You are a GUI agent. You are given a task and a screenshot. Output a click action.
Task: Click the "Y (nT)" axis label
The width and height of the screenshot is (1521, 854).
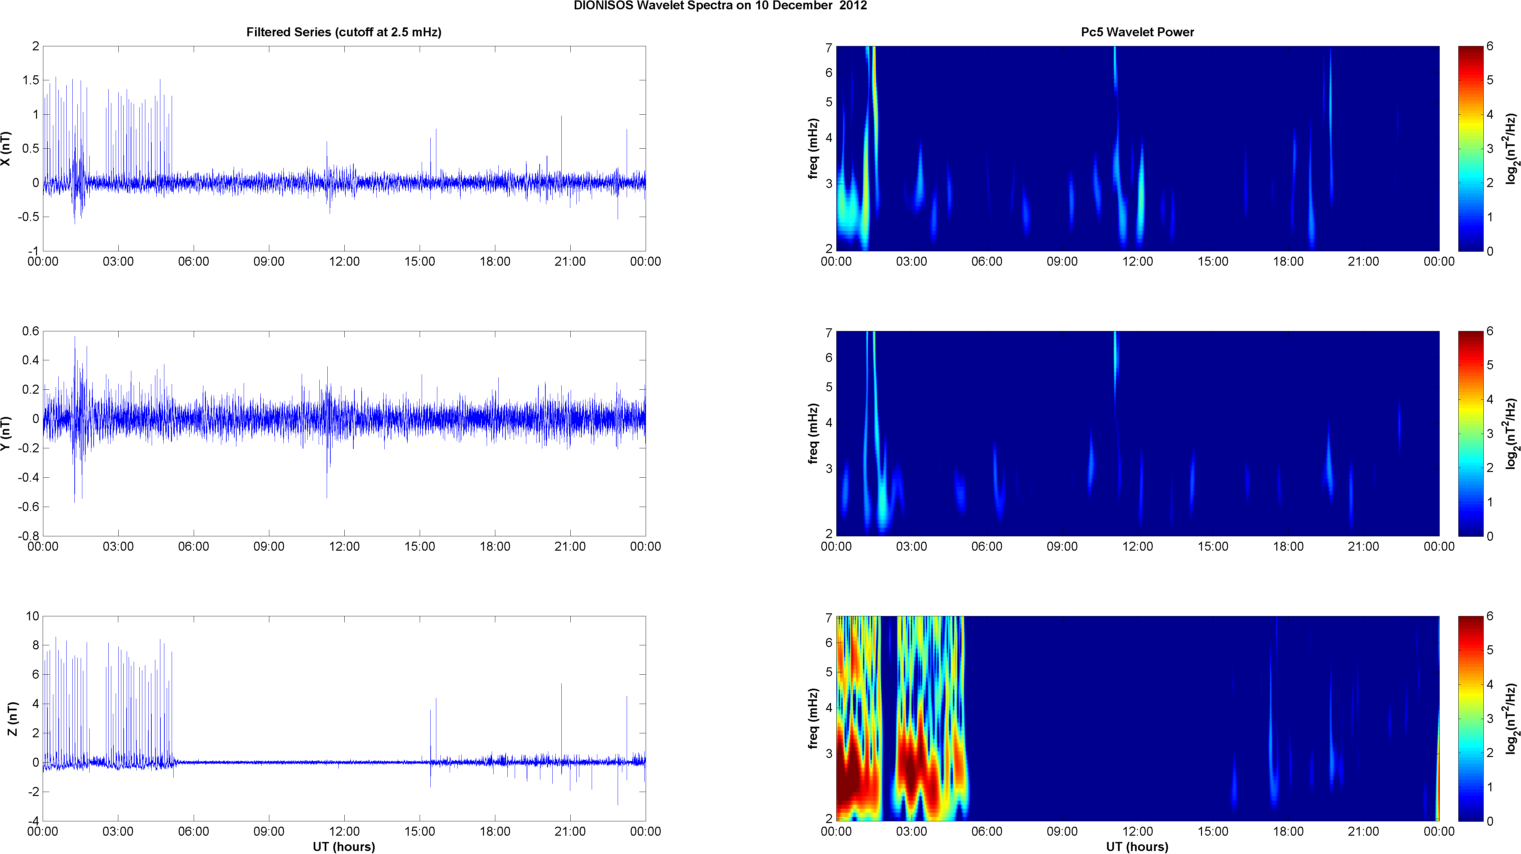coord(6,433)
